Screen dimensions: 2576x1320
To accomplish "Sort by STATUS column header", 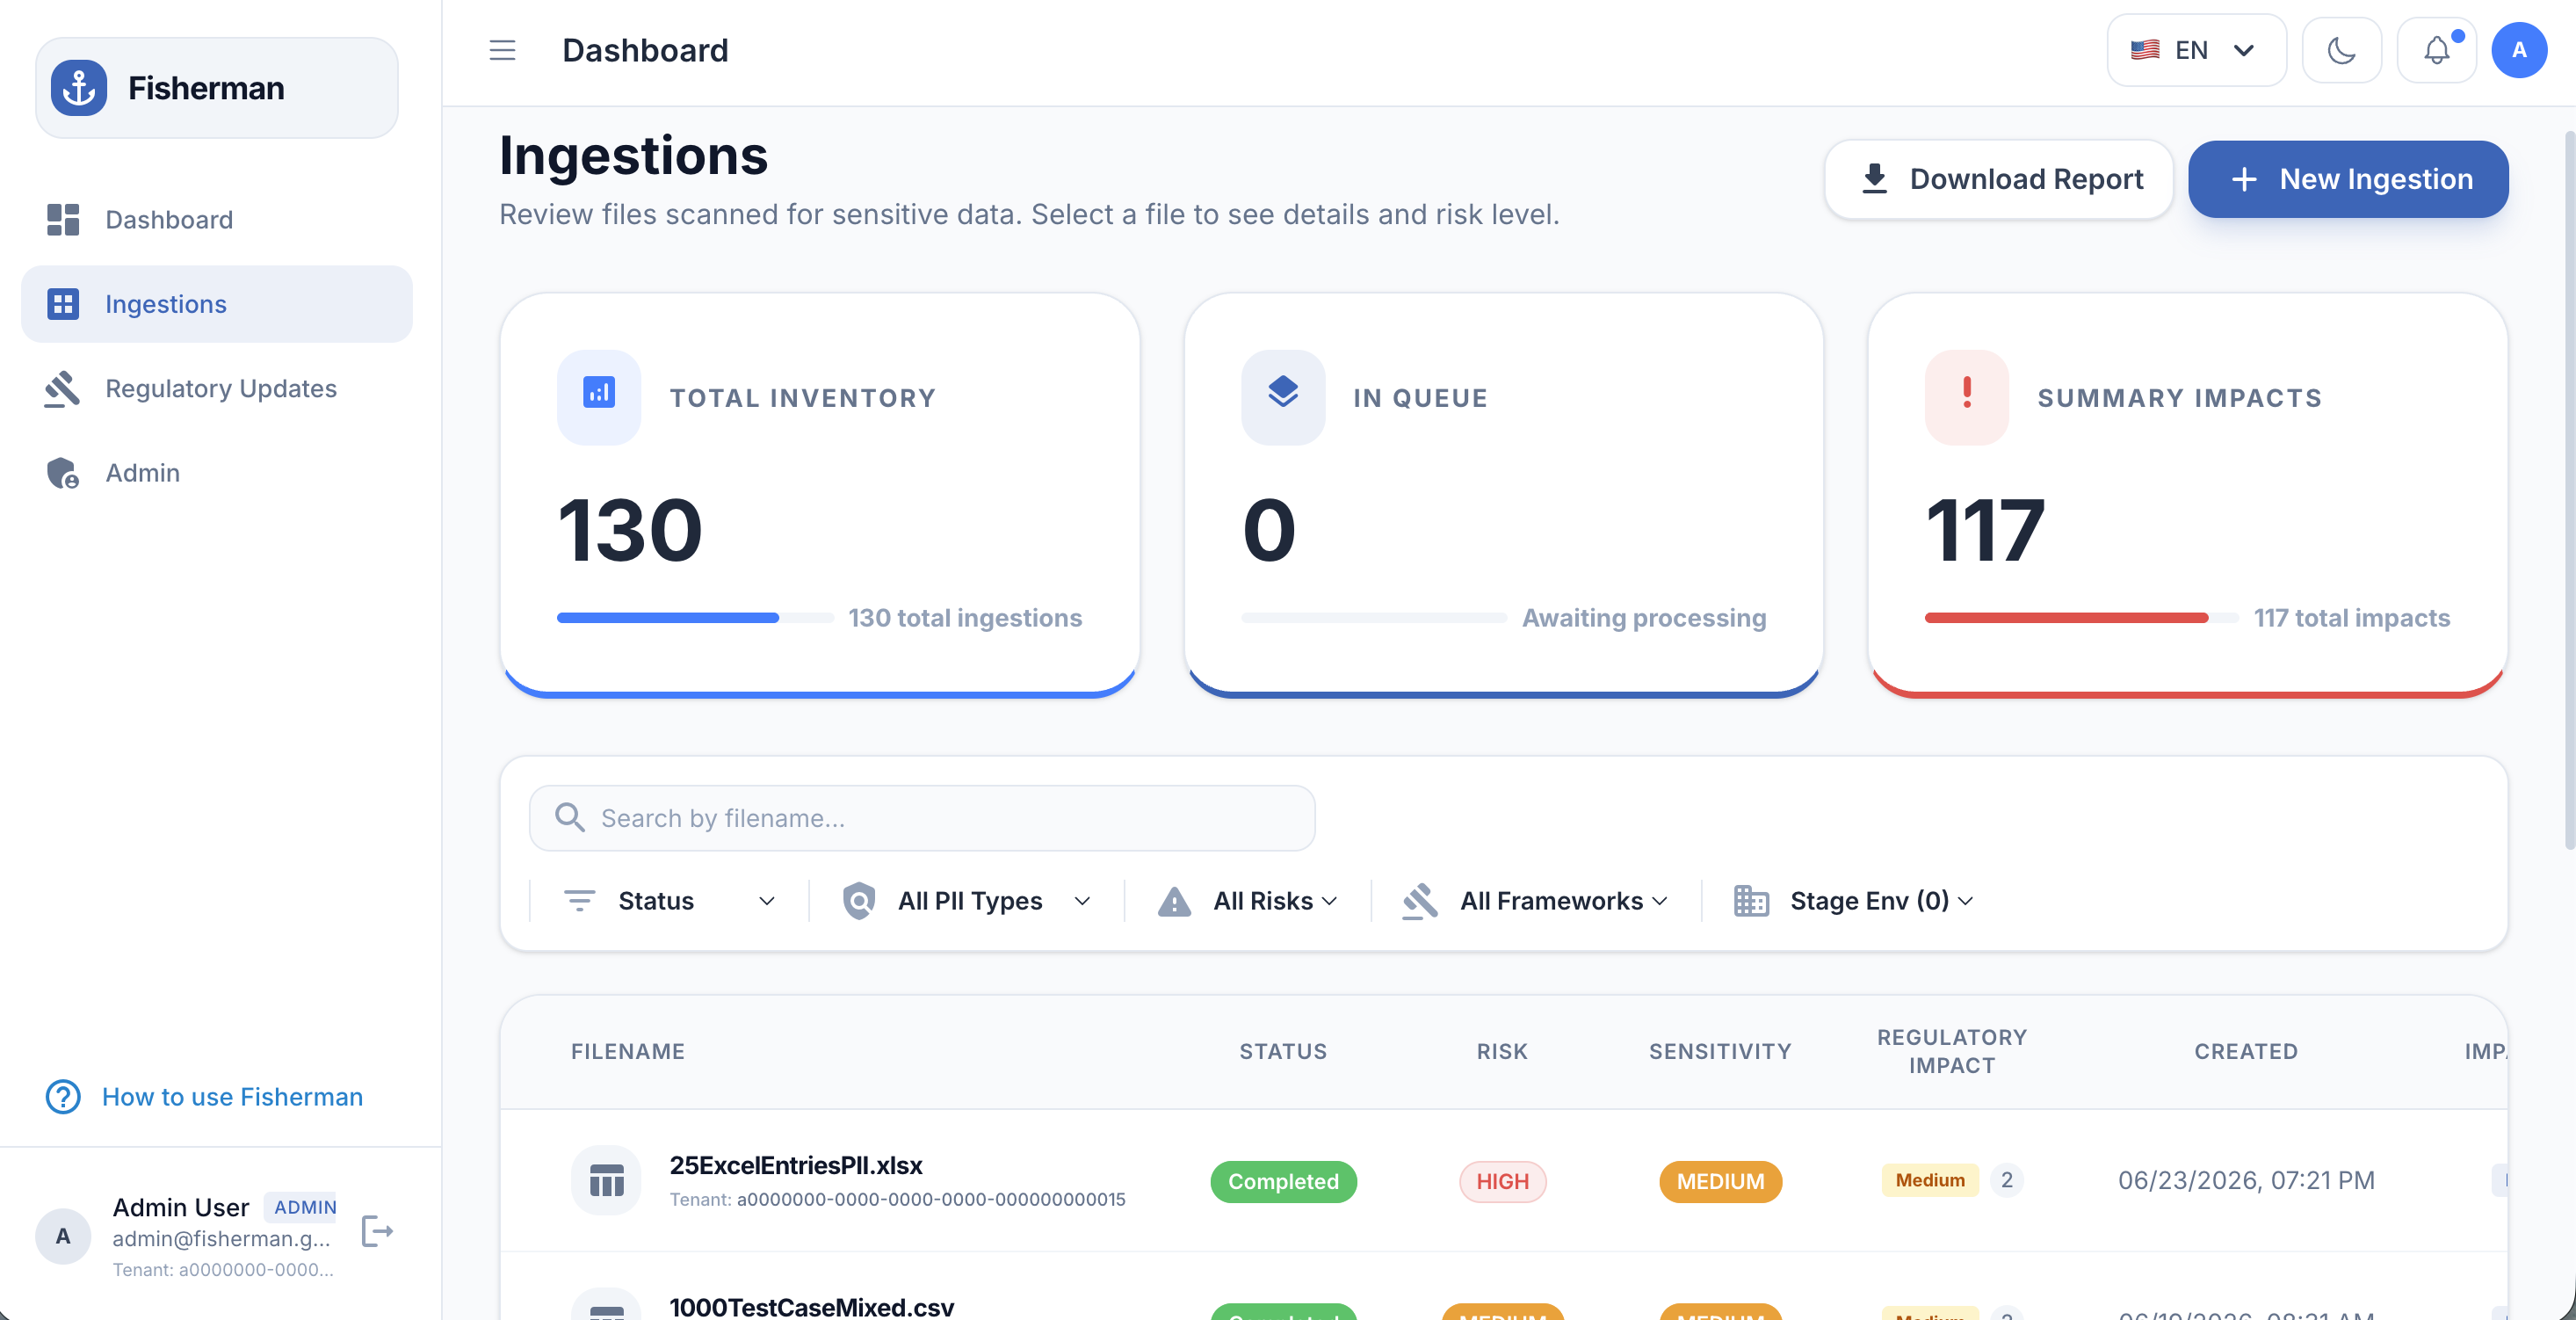I will (x=1283, y=1051).
